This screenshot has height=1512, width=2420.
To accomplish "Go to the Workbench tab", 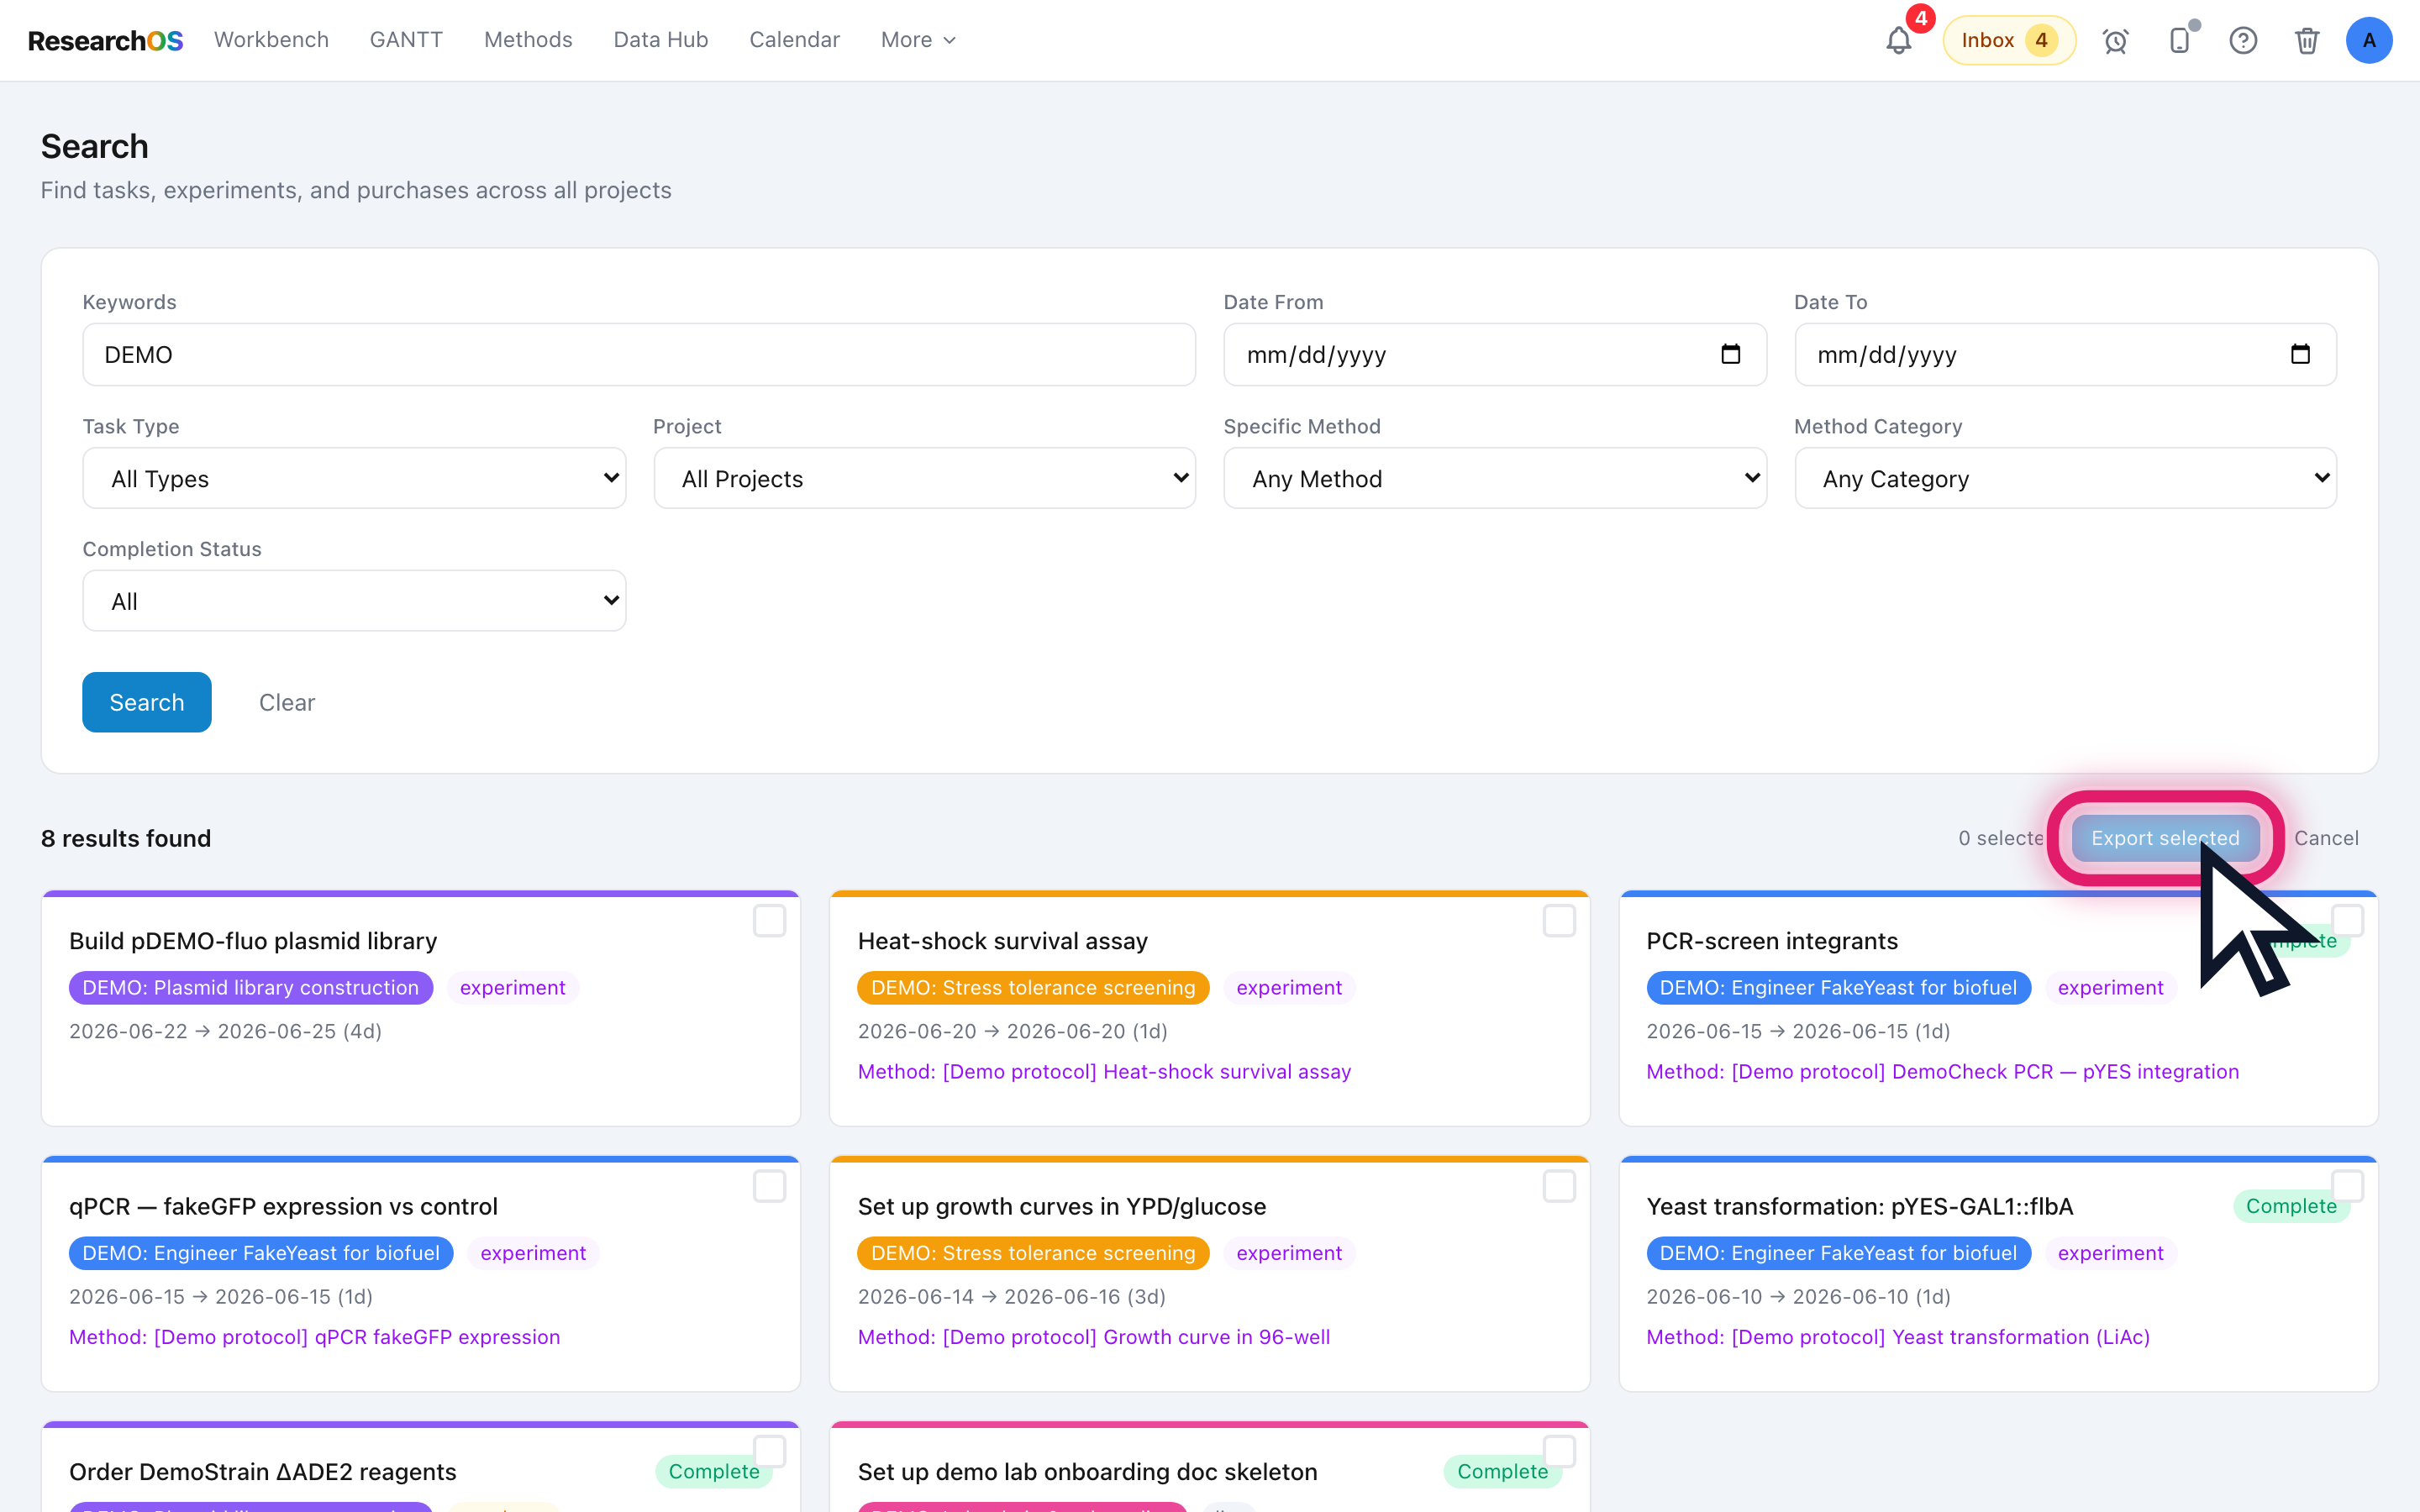I will tap(271, 40).
